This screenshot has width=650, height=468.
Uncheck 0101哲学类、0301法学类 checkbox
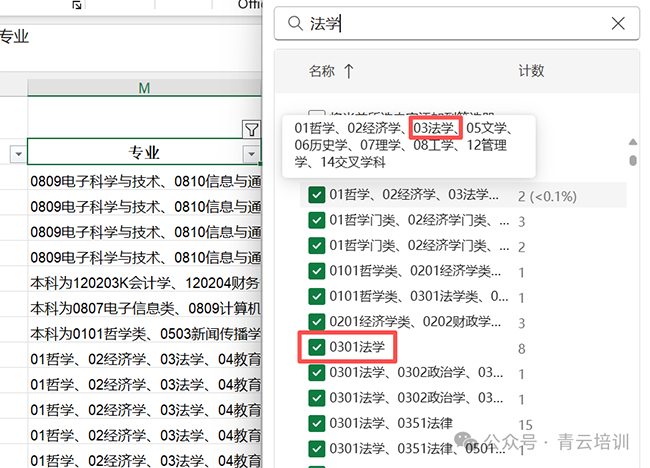[317, 296]
